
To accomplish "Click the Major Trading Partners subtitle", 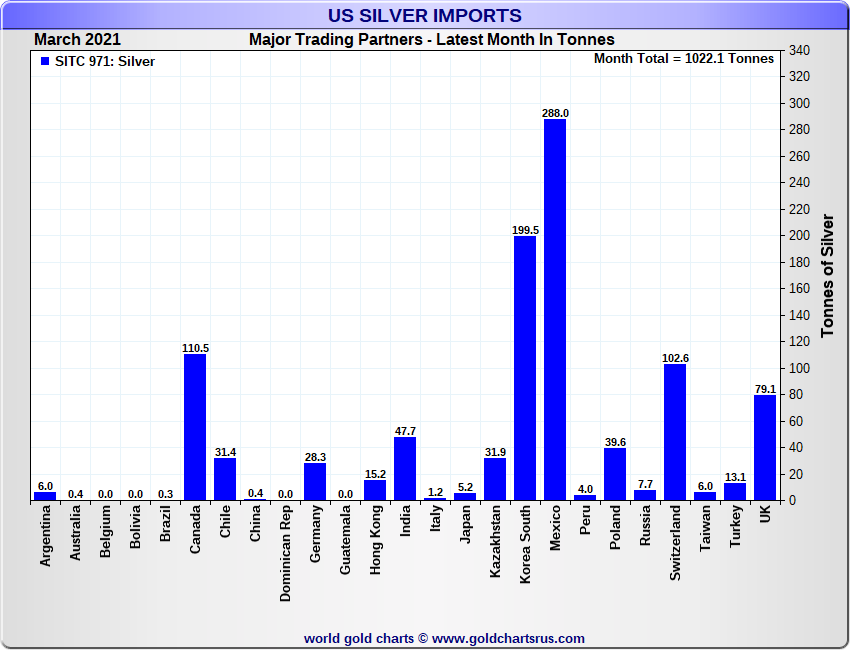I will tap(431, 40).
